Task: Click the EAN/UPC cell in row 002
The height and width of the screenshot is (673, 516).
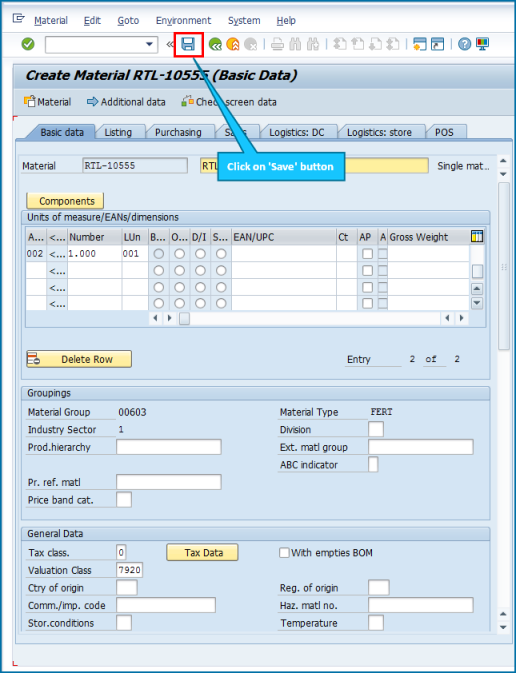Action: 284,254
